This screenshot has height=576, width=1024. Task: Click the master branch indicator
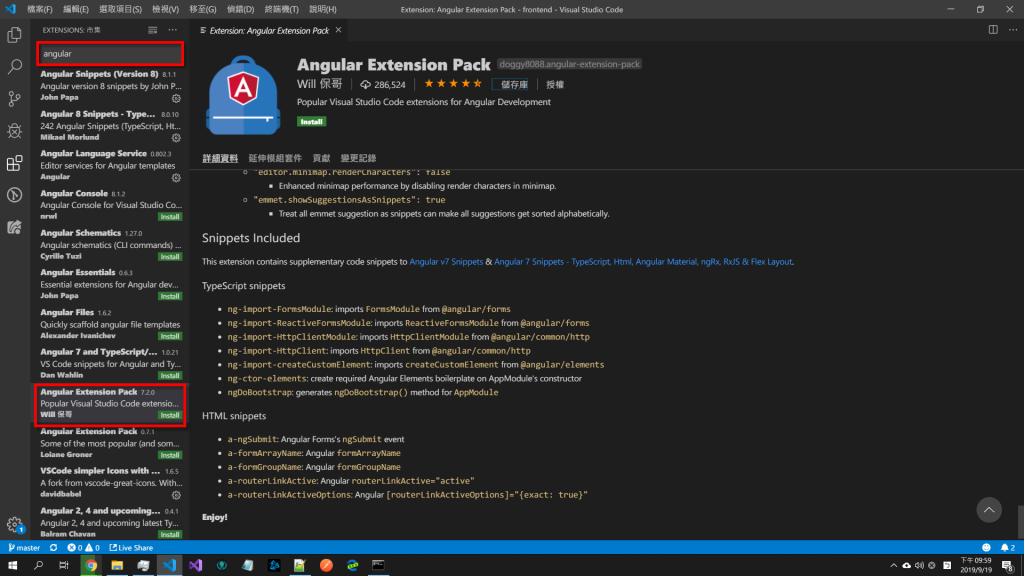[24, 548]
